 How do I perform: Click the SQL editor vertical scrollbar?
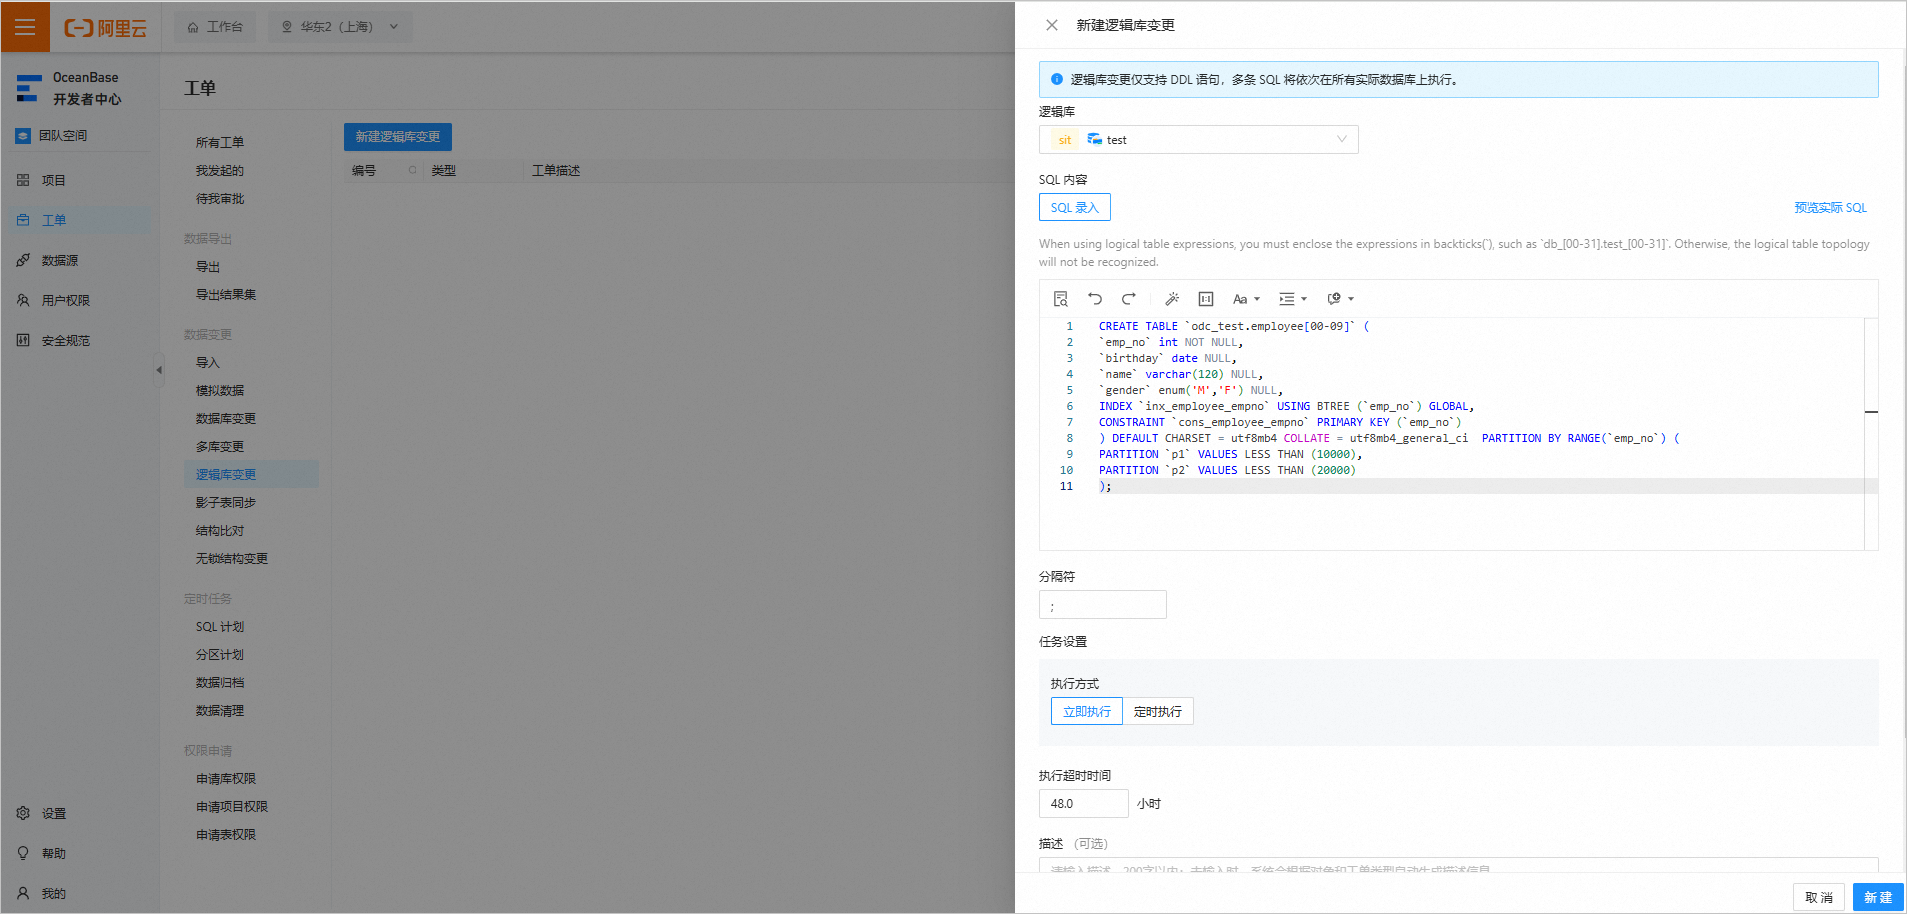coord(1871,434)
